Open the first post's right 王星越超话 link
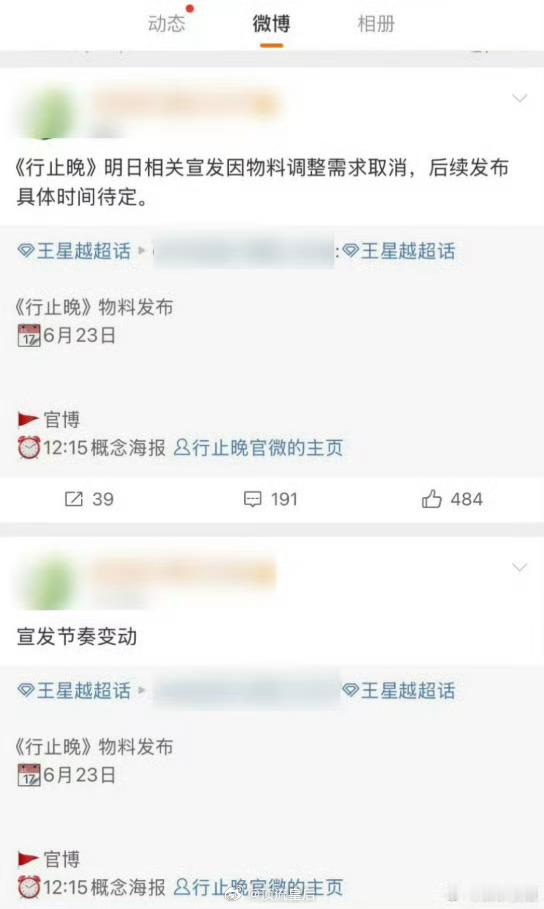544x909 pixels. click(x=398, y=251)
